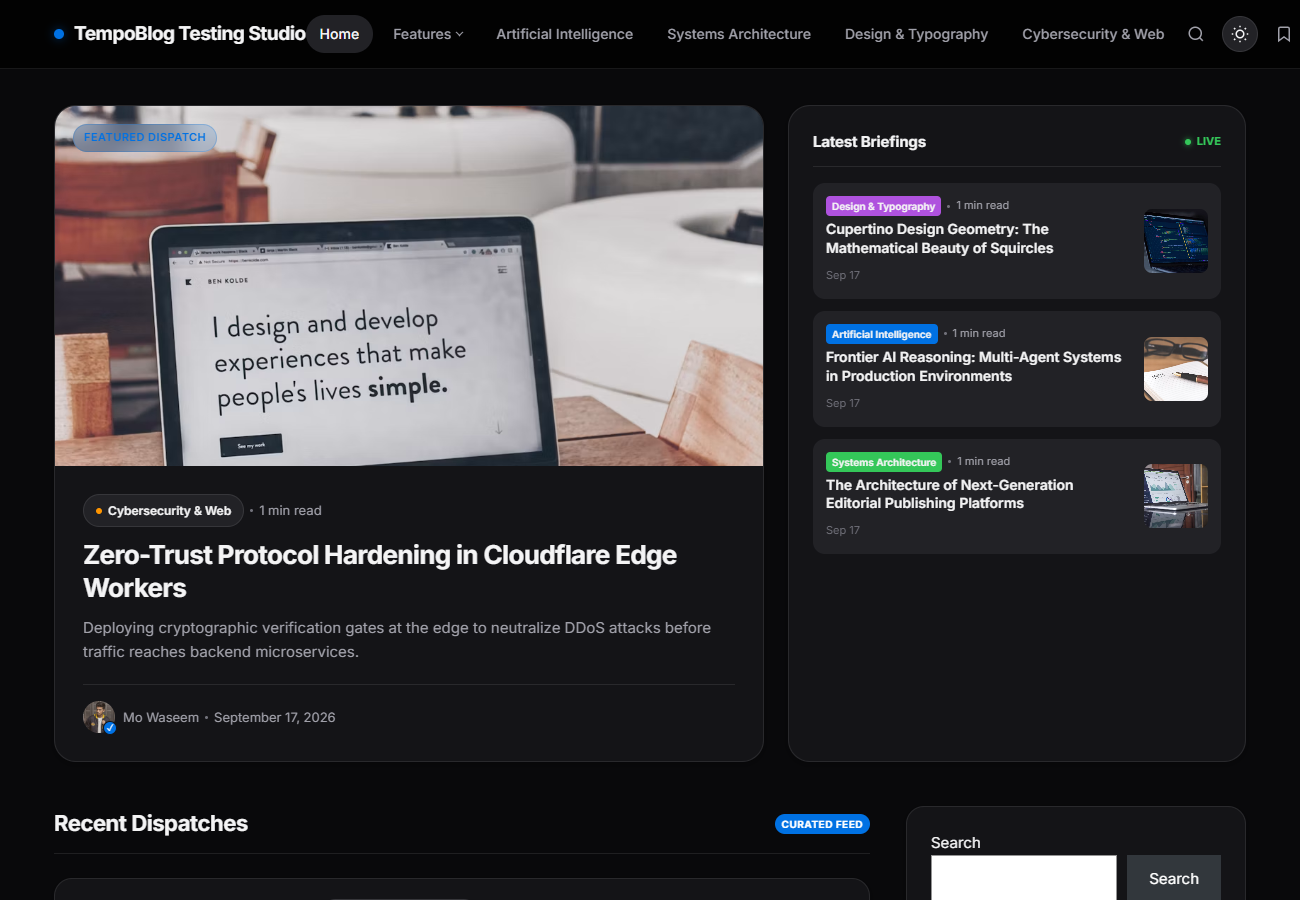Open the Cupertino Design Geometry thumbnail

click(1176, 241)
